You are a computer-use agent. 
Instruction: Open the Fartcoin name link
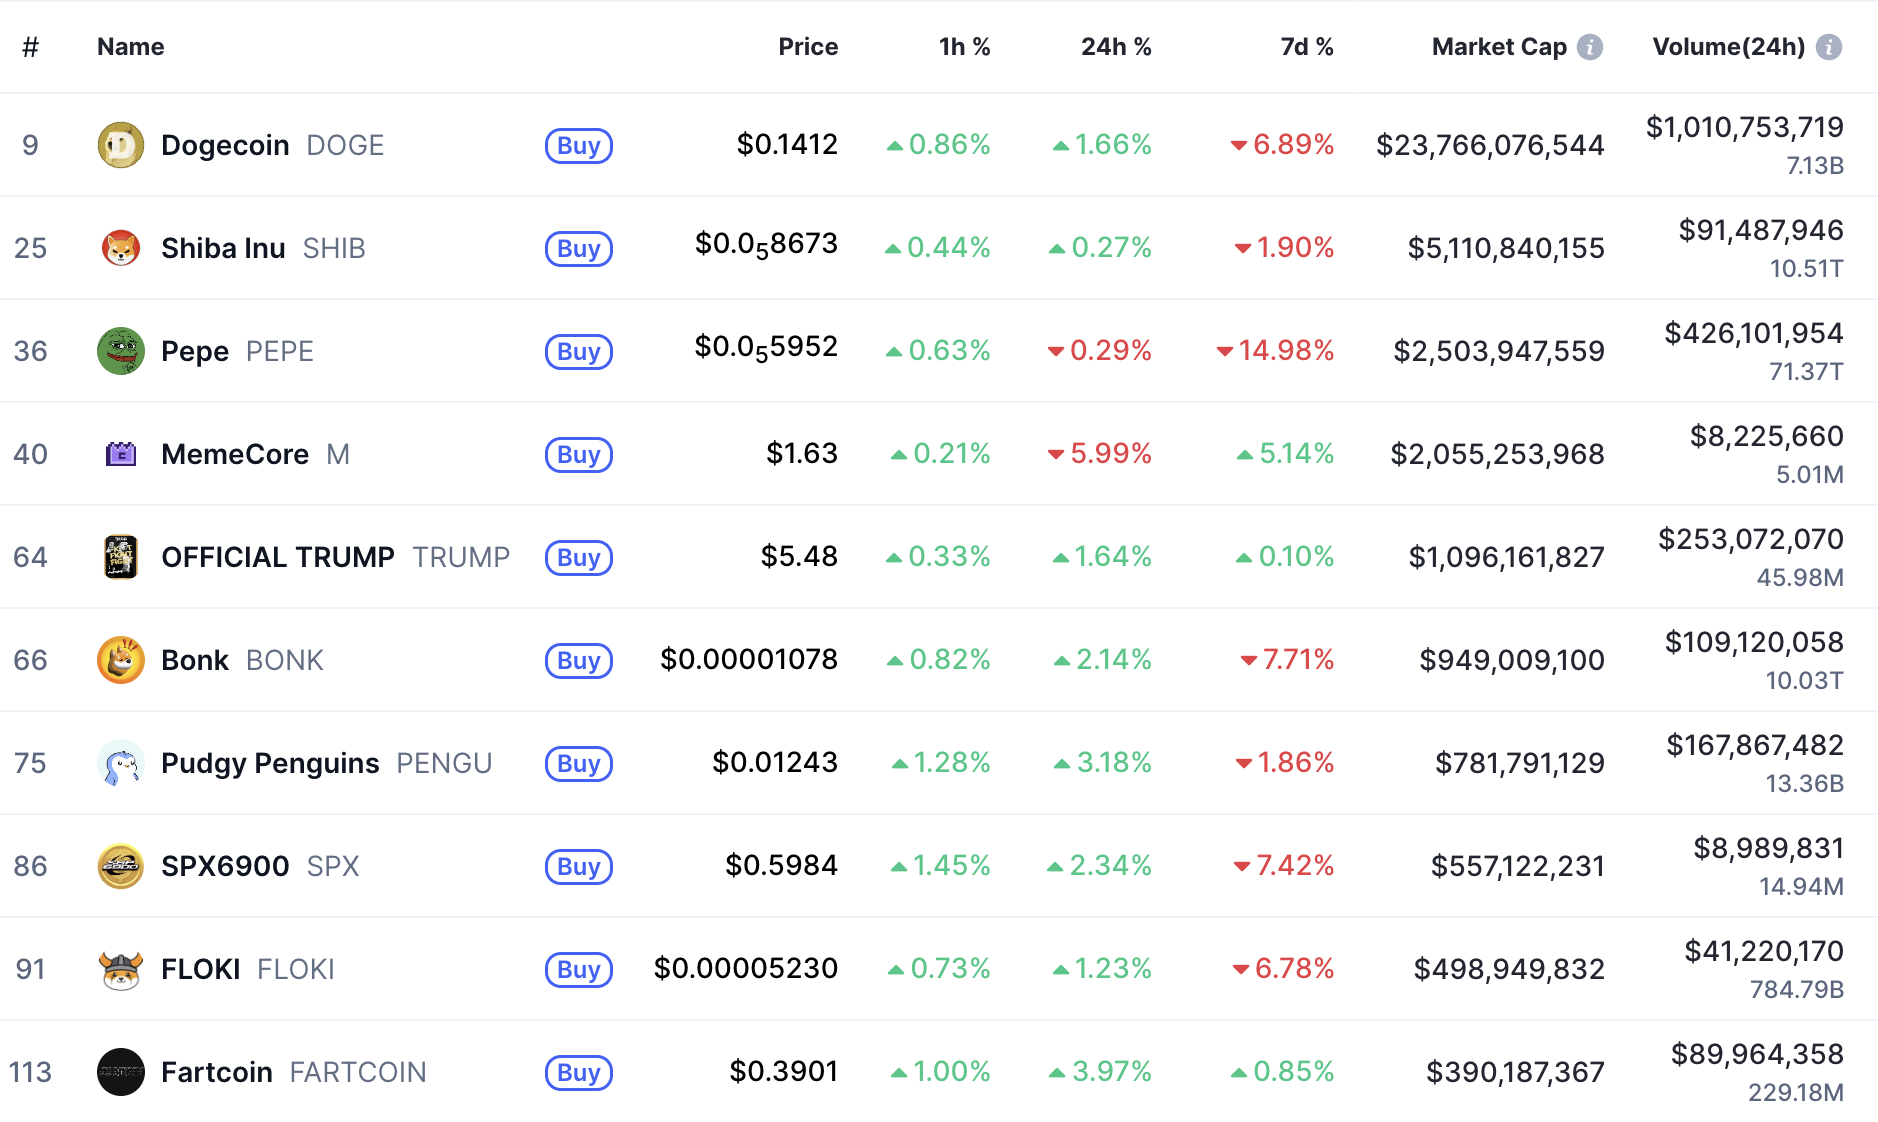[x=217, y=1072]
